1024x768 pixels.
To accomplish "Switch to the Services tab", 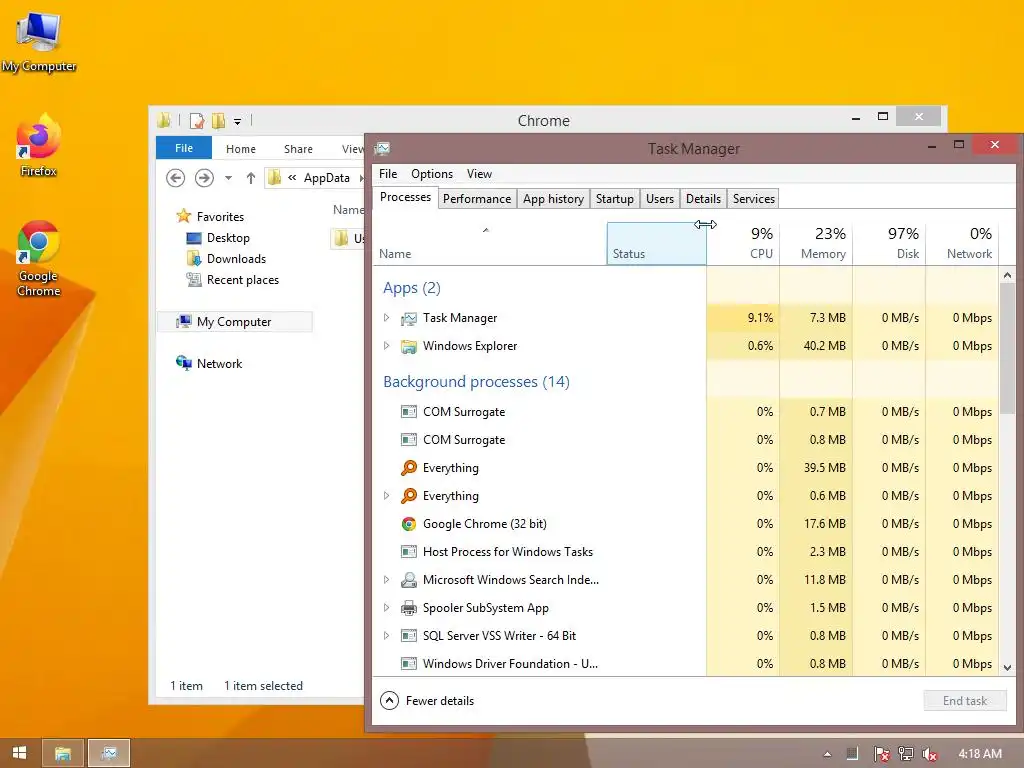I will click(x=754, y=199).
